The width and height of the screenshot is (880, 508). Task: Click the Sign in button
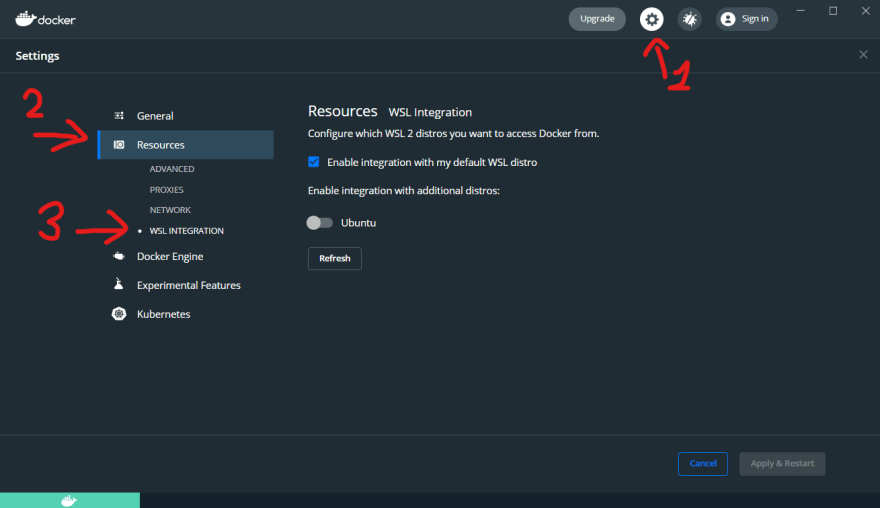746,19
